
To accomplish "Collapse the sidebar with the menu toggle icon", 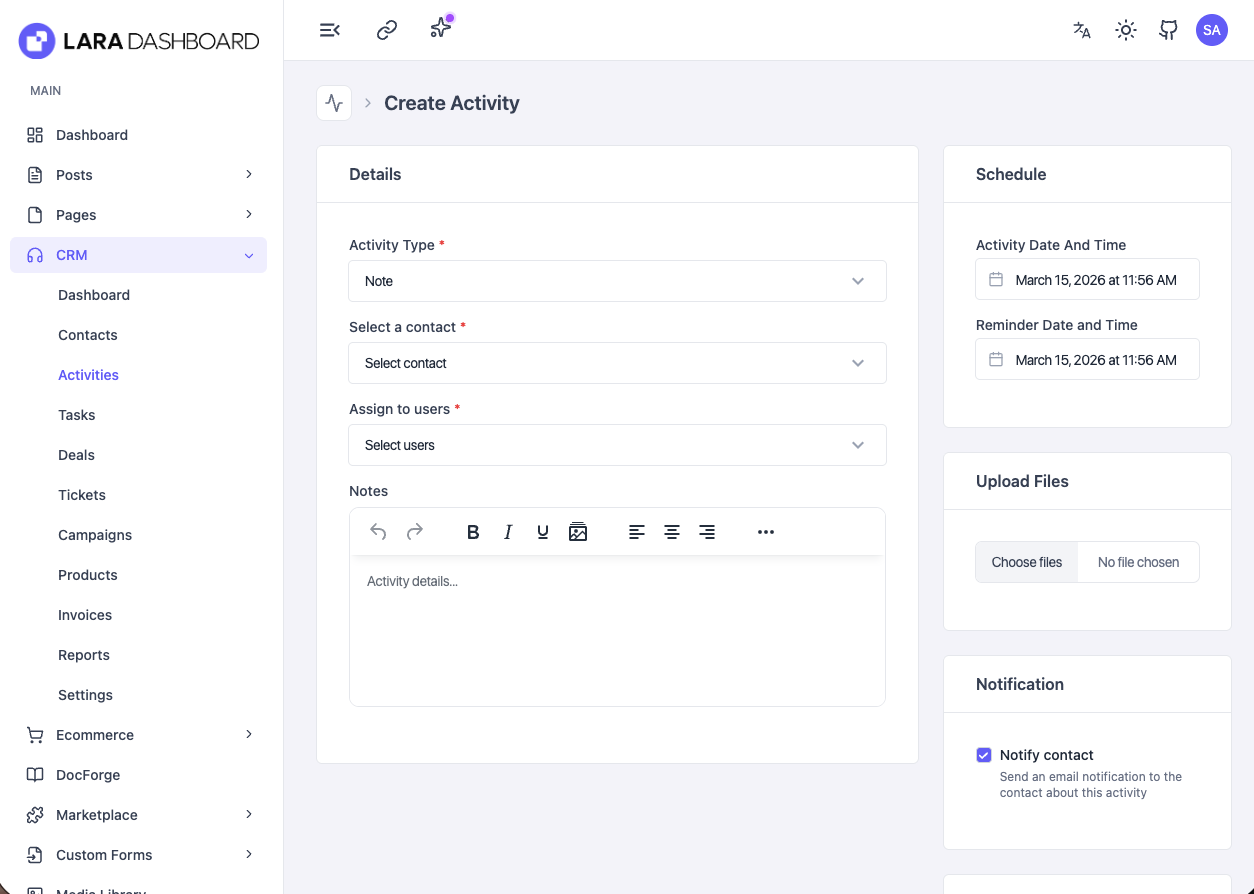I will 330,30.
